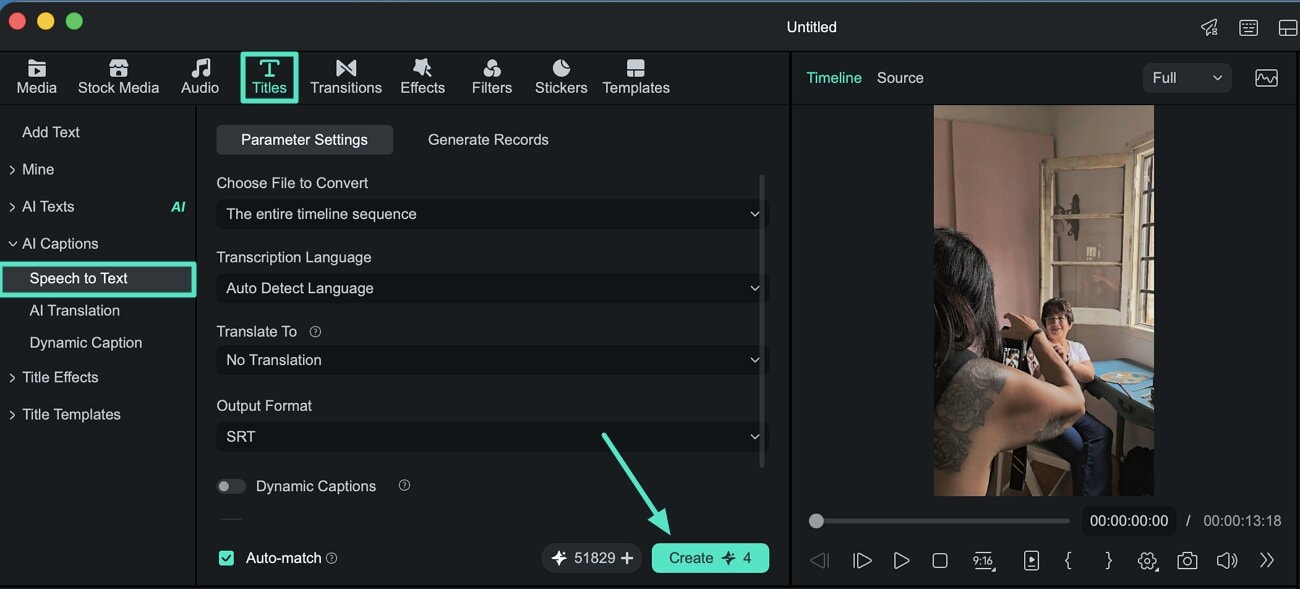Uncheck the Auto-match checkbox

click(226, 558)
